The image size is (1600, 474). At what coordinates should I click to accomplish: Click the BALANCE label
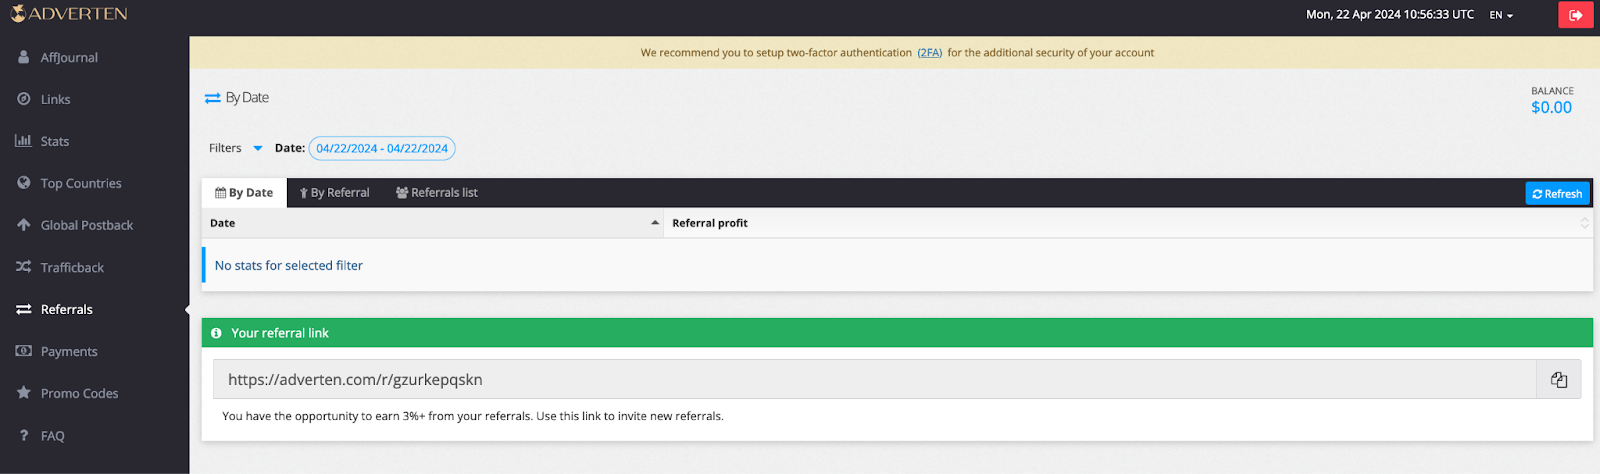point(1552,91)
